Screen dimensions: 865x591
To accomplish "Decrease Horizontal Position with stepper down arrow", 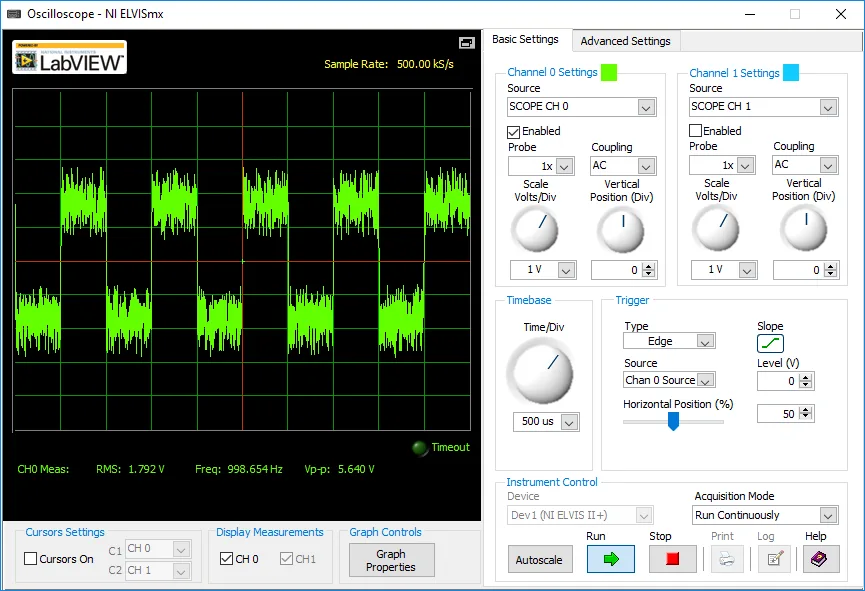I will coord(806,417).
